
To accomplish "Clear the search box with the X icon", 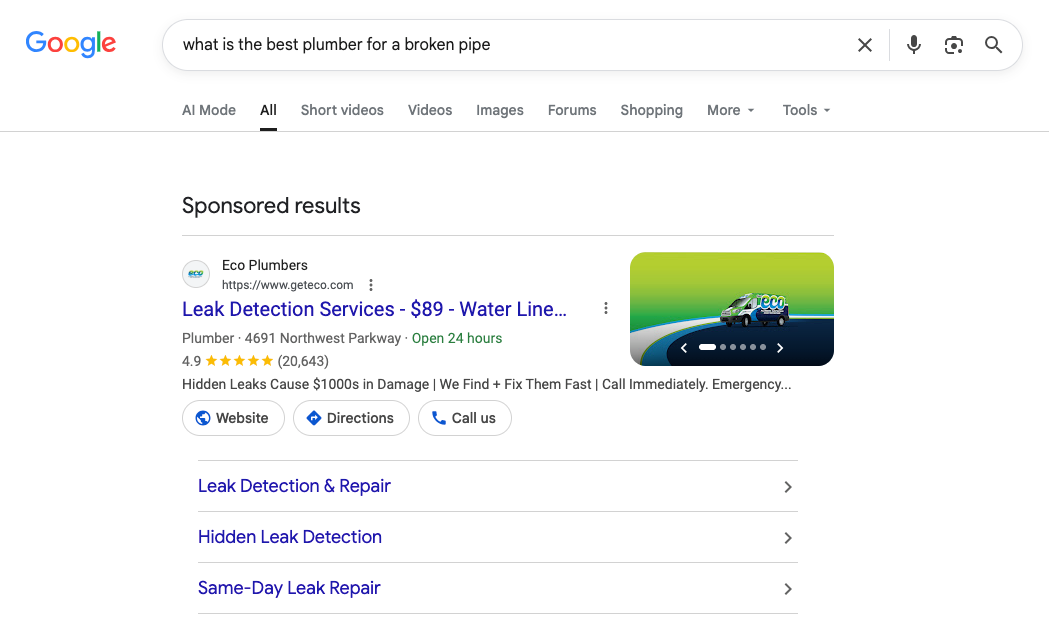I will click(x=864, y=45).
